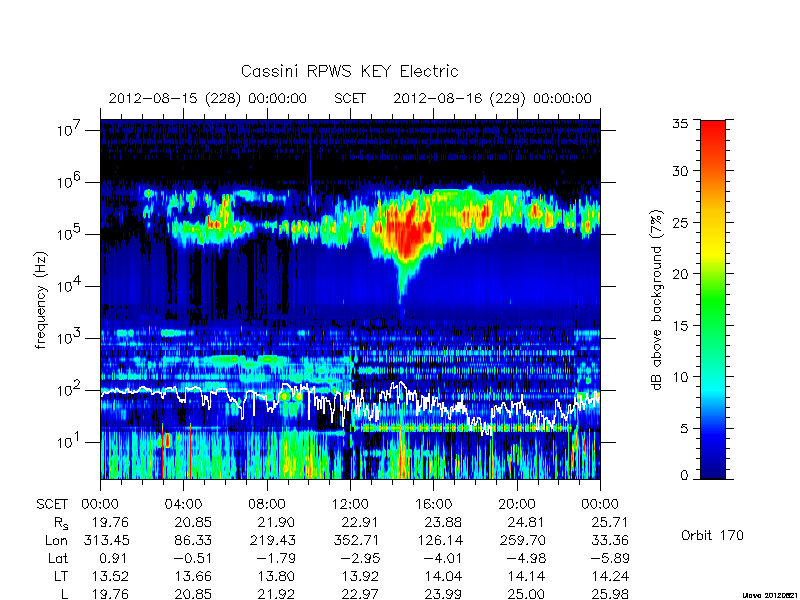The width and height of the screenshot is (800, 600).
Task: Click the L value '25.98'
Action: 609,594
